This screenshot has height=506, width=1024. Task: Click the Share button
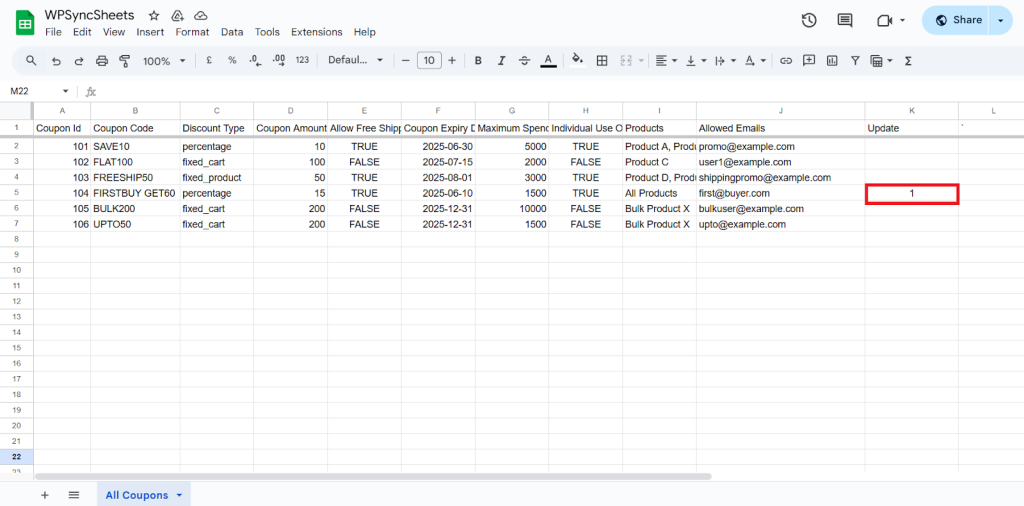pyautogui.click(x=957, y=20)
